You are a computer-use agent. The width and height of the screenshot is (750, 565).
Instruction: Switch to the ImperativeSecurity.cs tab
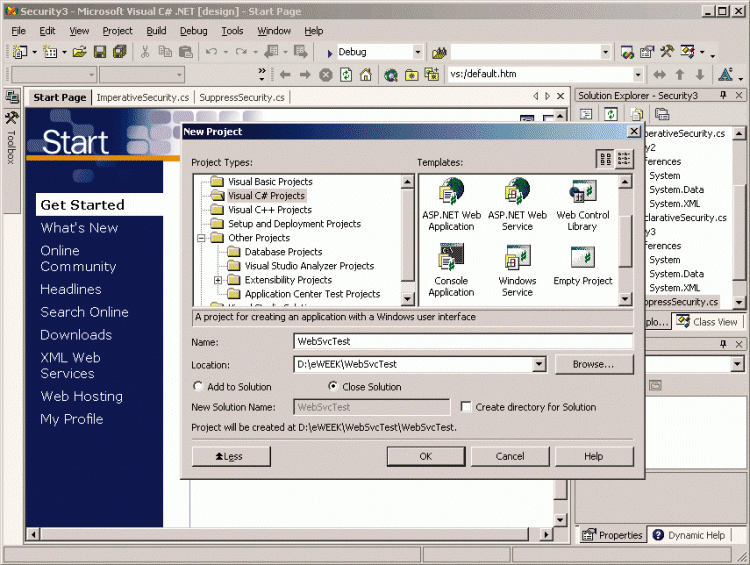click(x=143, y=98)
